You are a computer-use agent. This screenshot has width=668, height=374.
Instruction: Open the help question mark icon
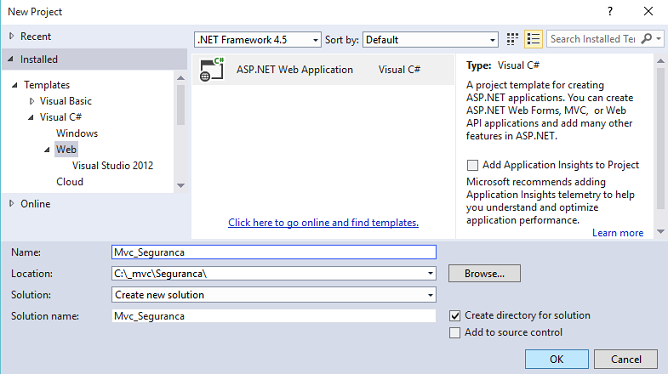pos(610,11)
